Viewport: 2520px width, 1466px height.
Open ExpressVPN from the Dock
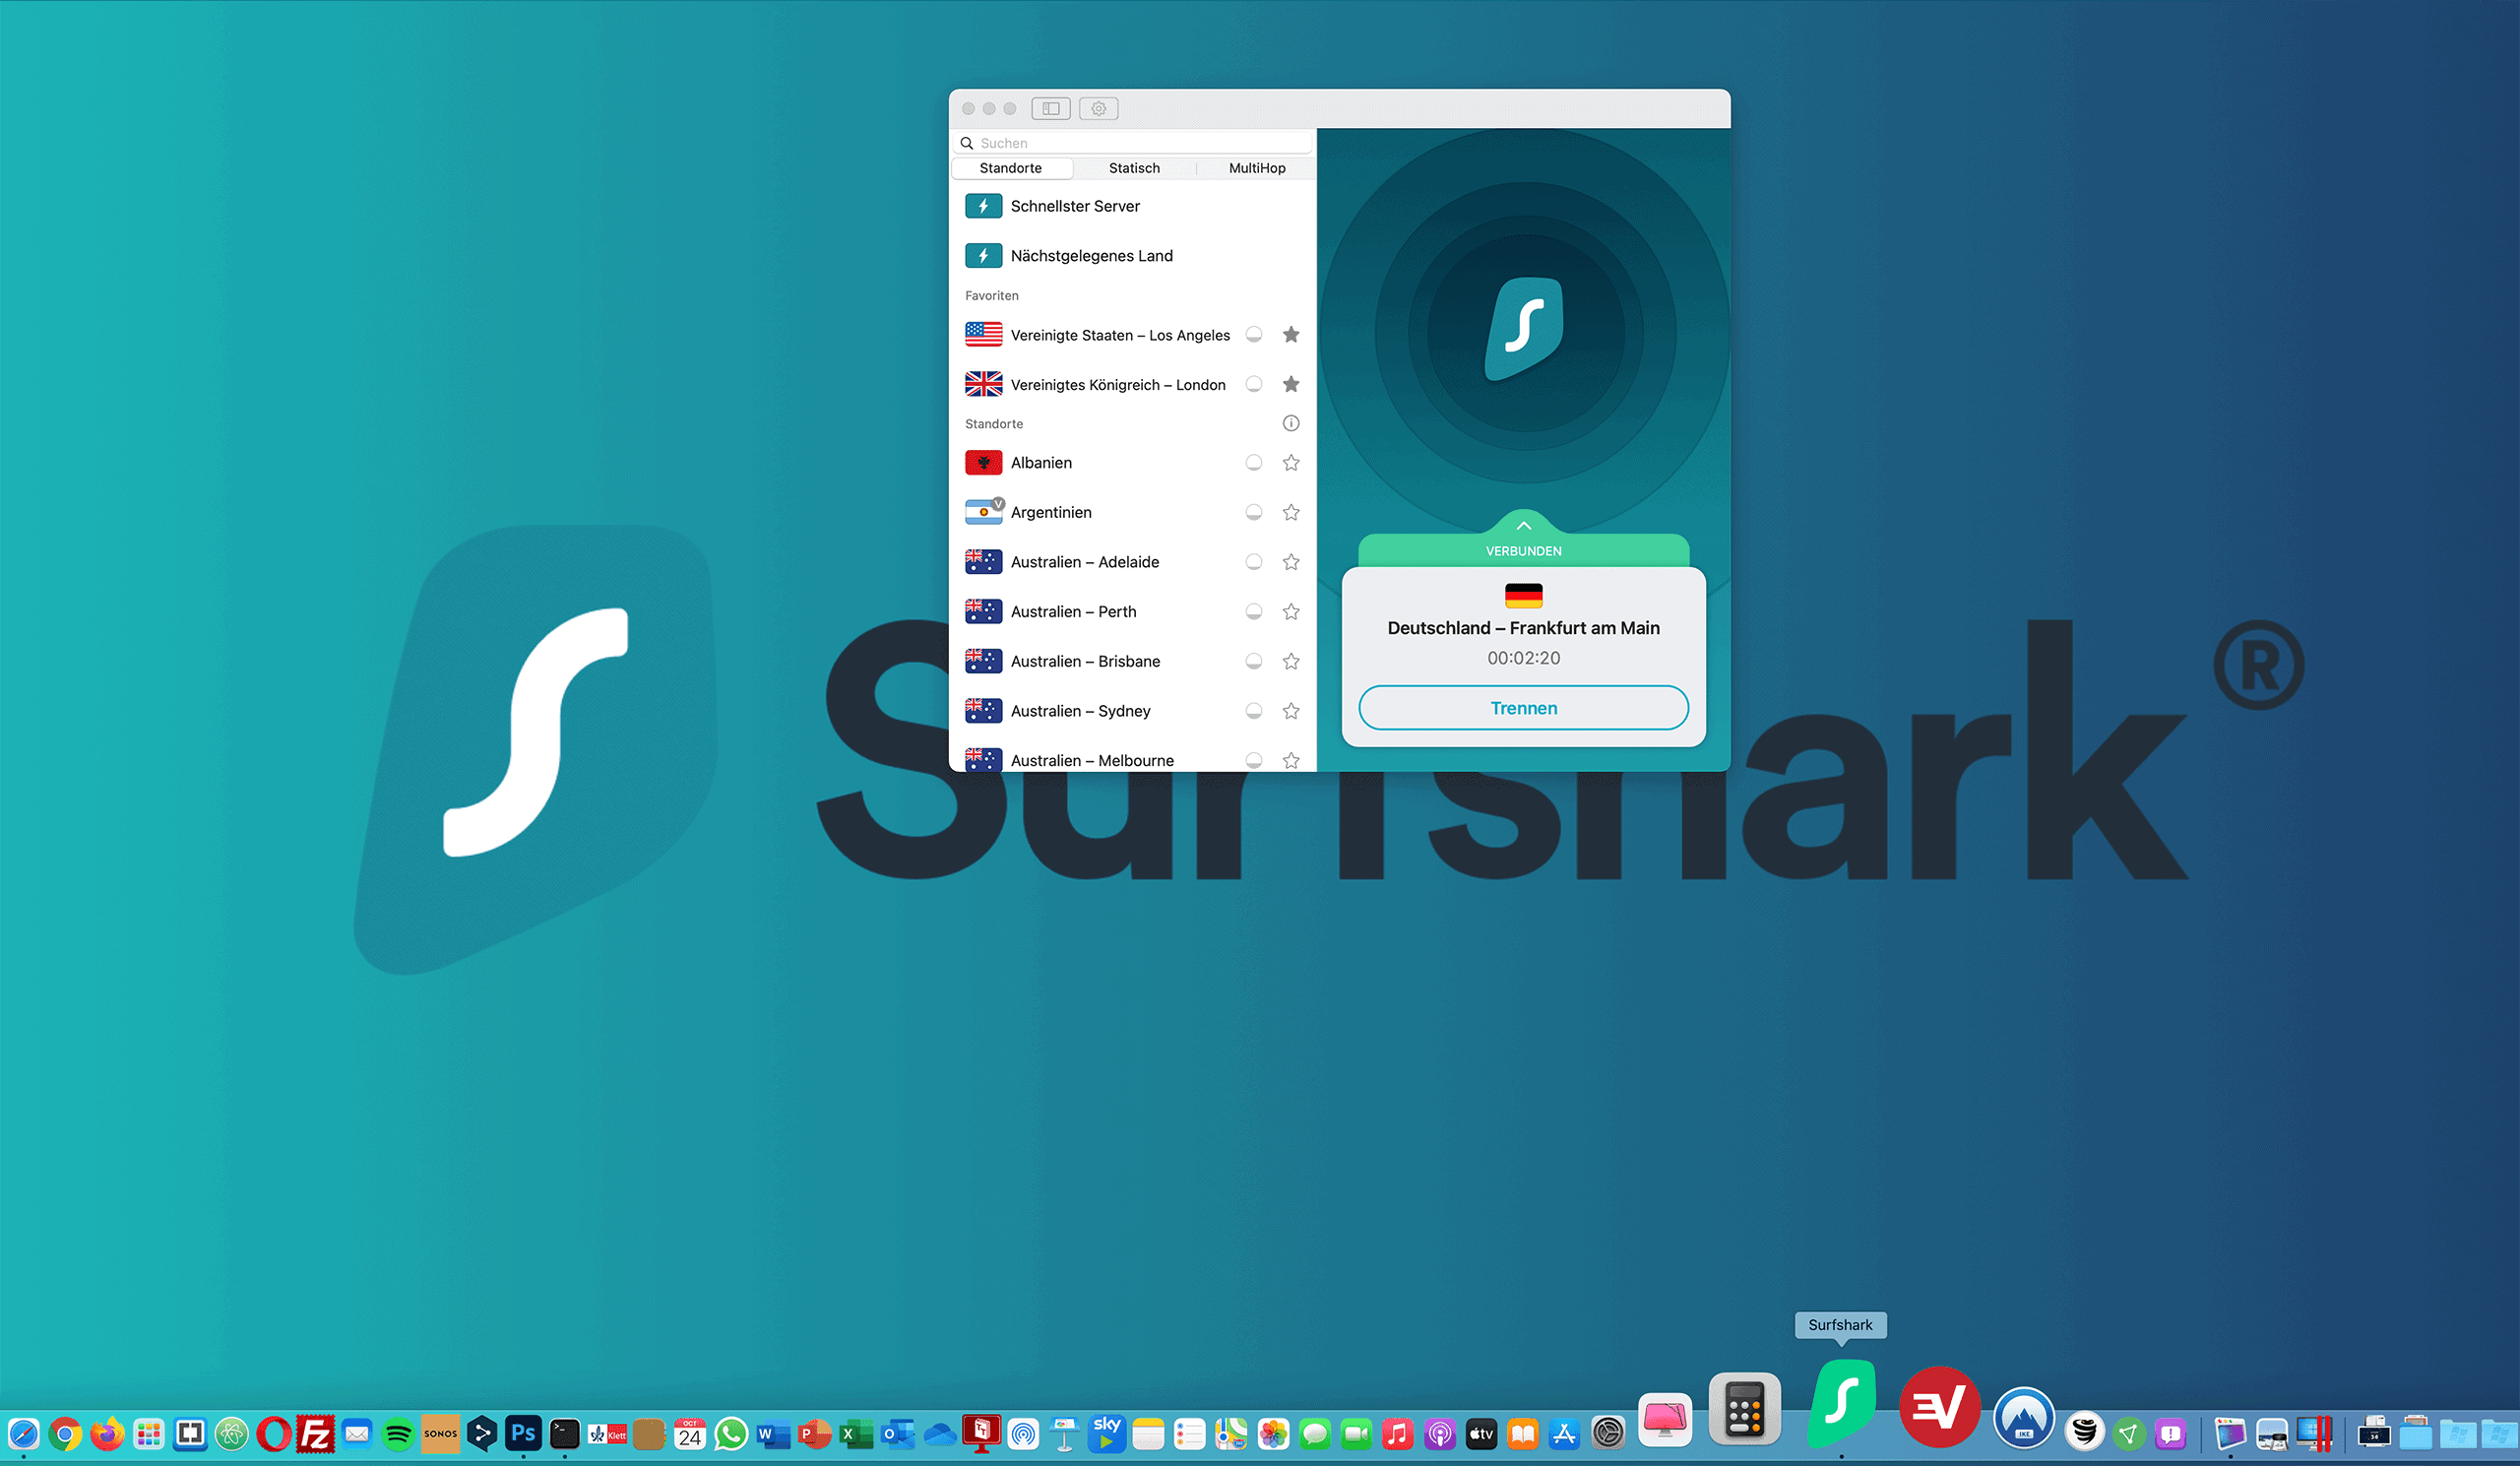(1939, 1407)
